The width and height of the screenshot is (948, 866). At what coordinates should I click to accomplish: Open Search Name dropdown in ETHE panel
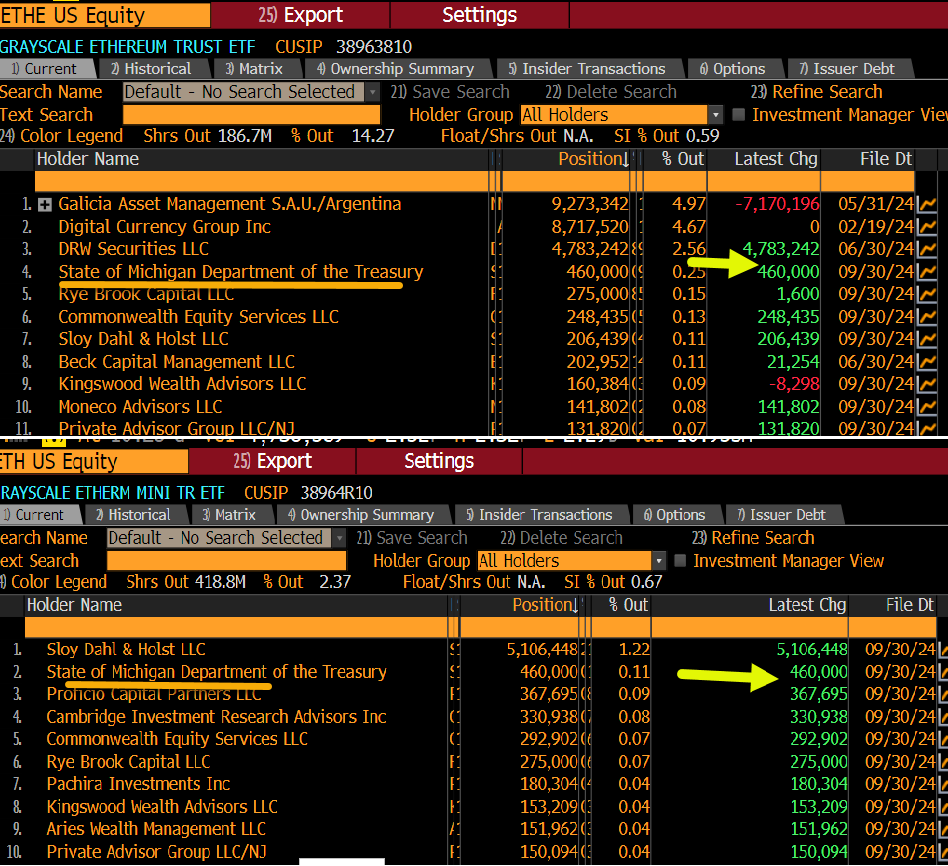372,92
